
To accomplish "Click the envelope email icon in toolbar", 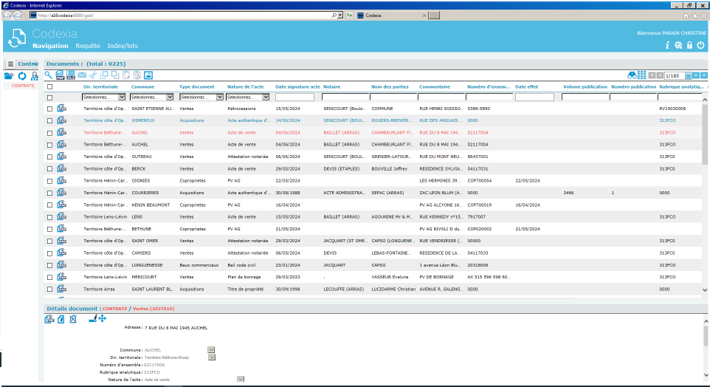I will coord(82,75).
